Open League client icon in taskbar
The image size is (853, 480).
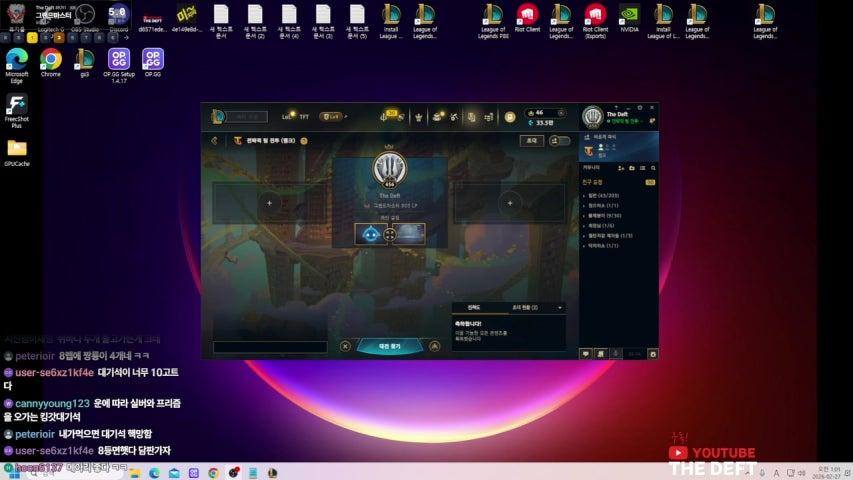tap(272, 473)
